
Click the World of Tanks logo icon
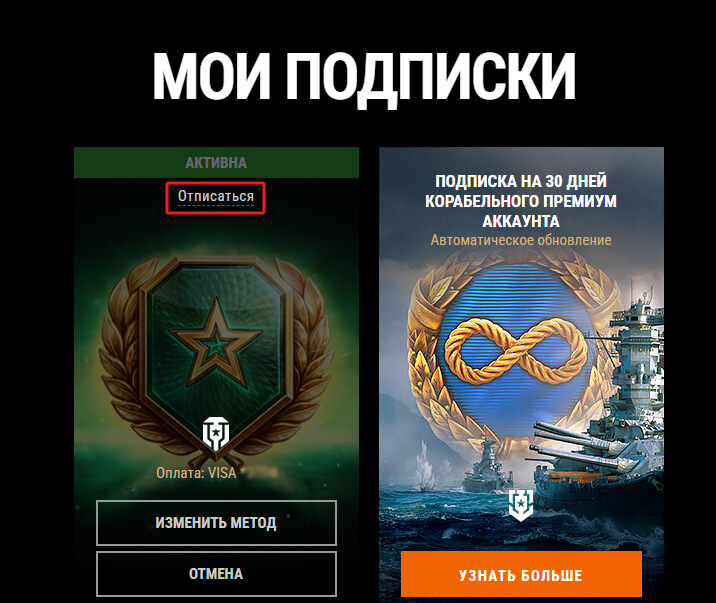click(216, 434)
